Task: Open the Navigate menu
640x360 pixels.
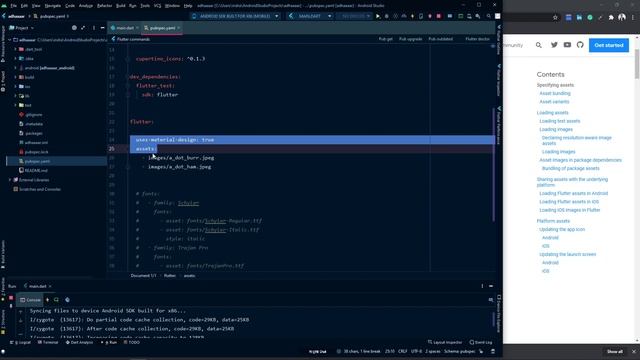Action: (x=52, y=6)
